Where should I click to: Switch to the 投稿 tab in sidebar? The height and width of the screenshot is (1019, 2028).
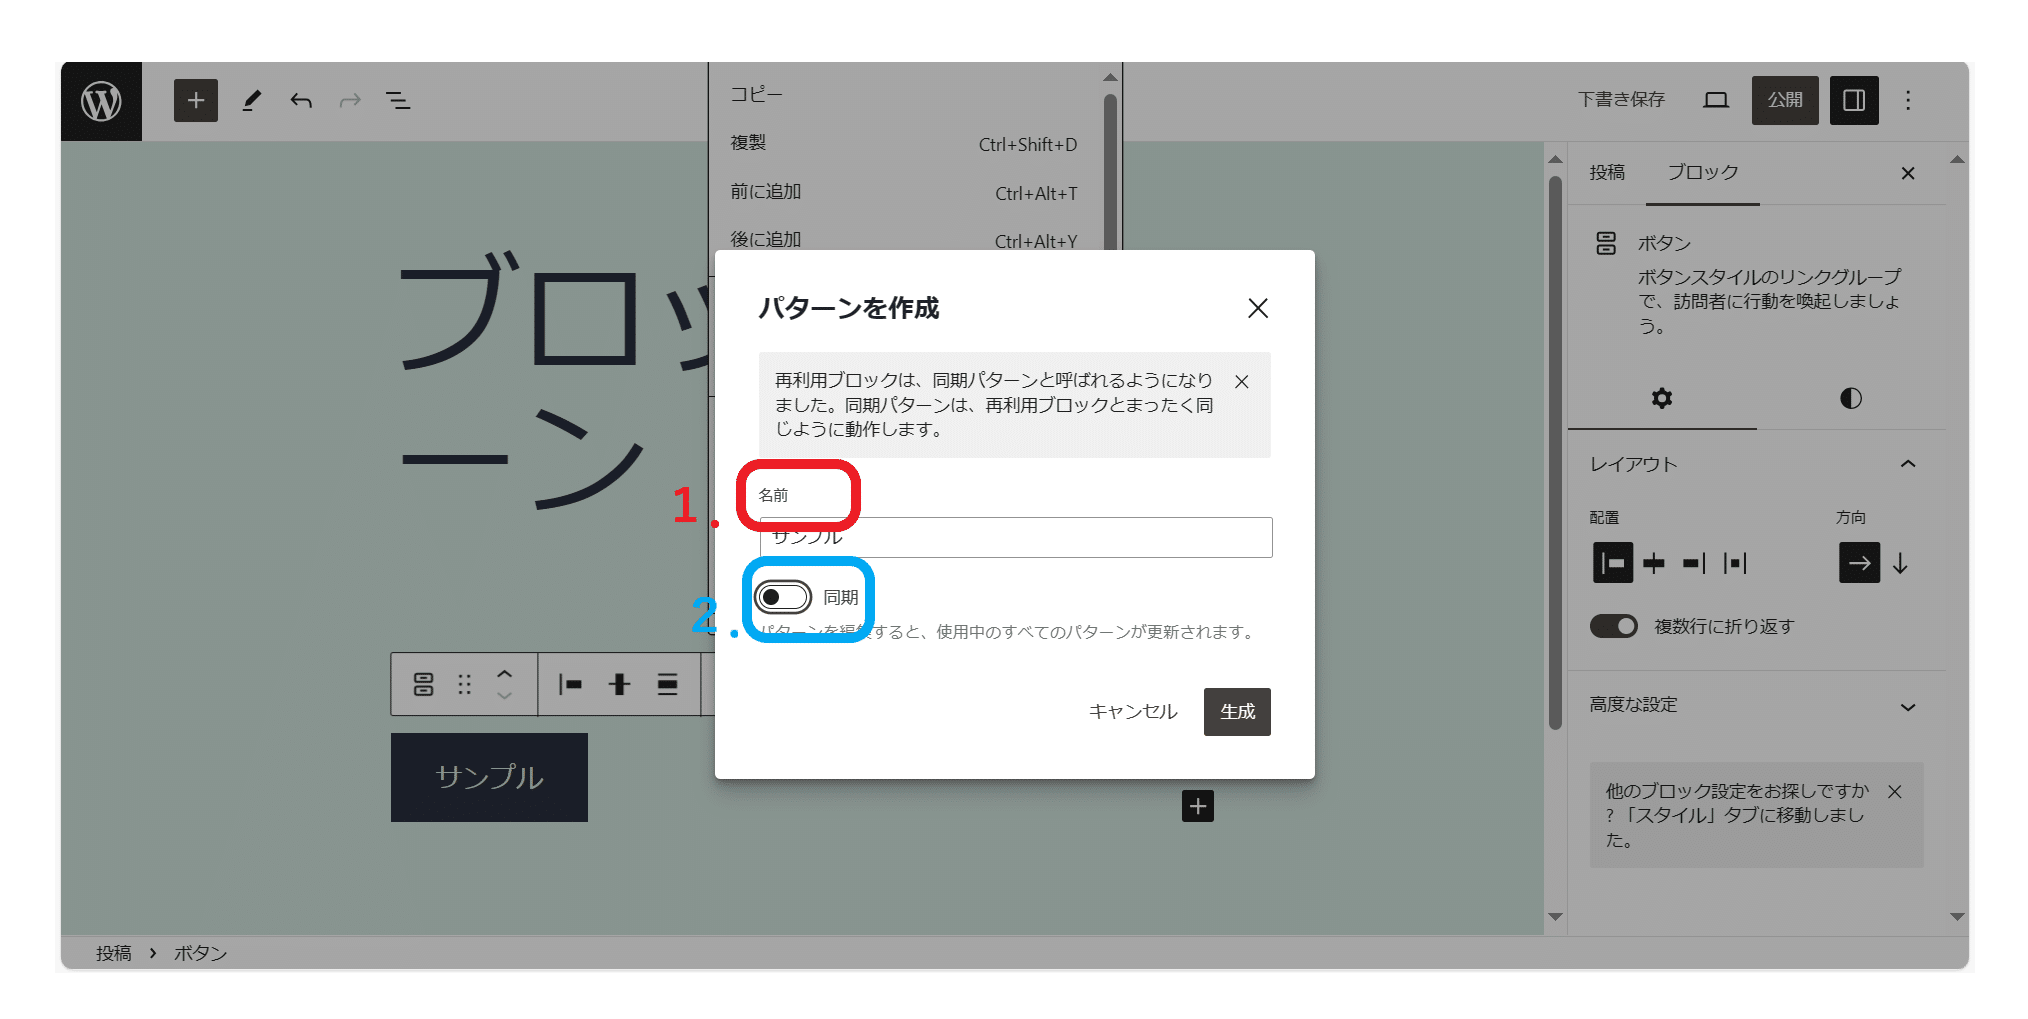1607,172
